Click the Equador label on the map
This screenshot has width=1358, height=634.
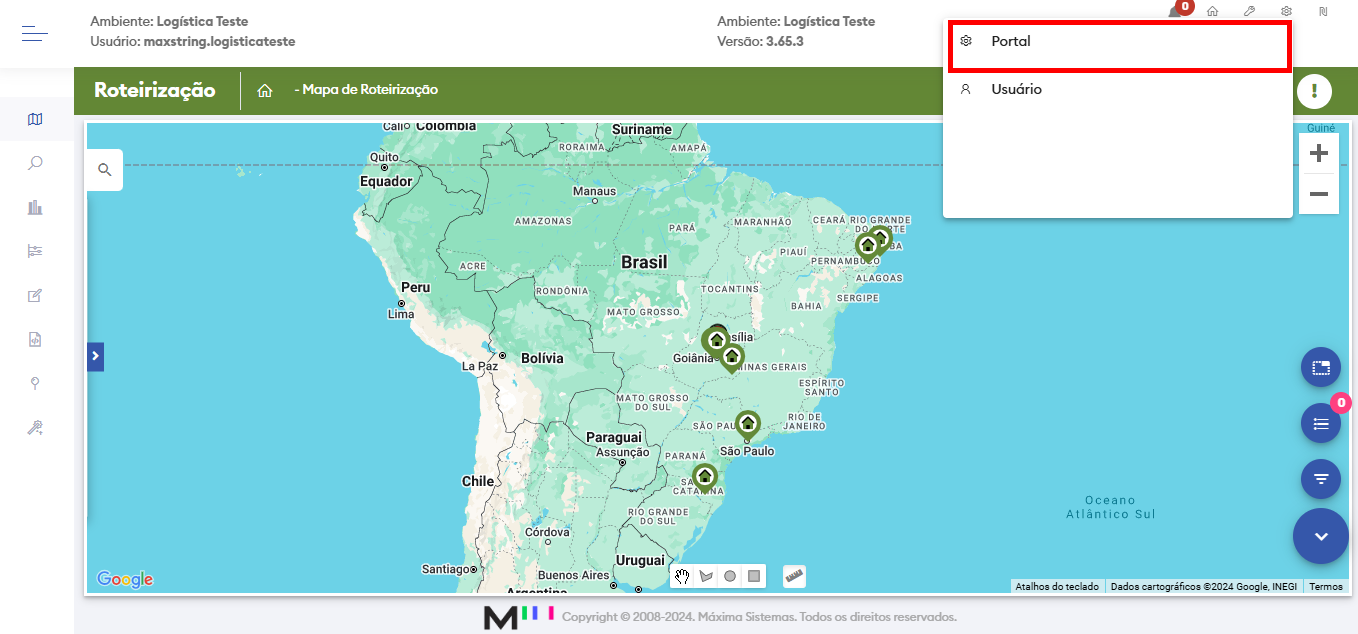point(386,182)
